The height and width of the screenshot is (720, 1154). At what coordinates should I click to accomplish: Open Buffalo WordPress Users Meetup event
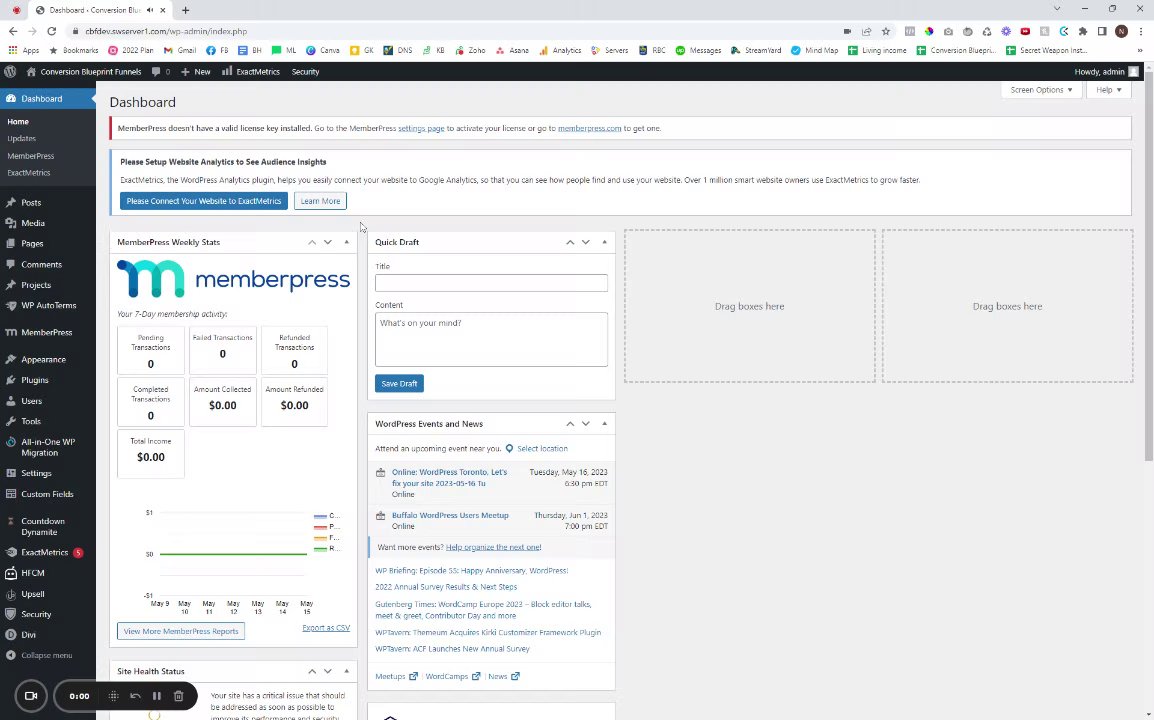[x=450, y=515]
